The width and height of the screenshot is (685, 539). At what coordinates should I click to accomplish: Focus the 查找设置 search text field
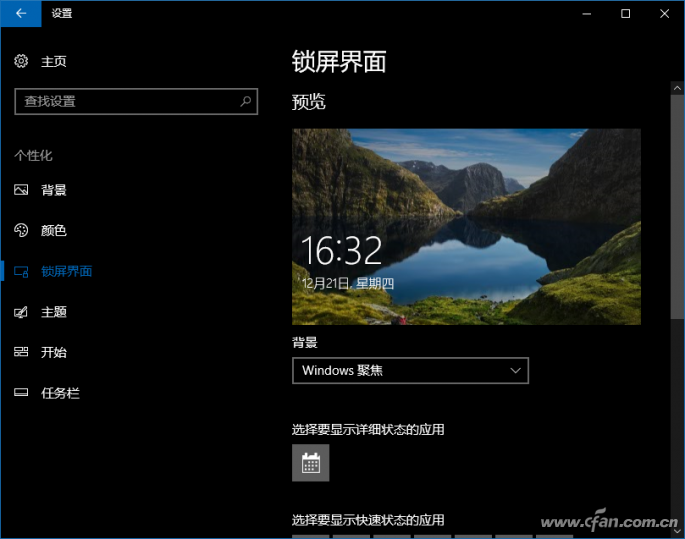125,101
